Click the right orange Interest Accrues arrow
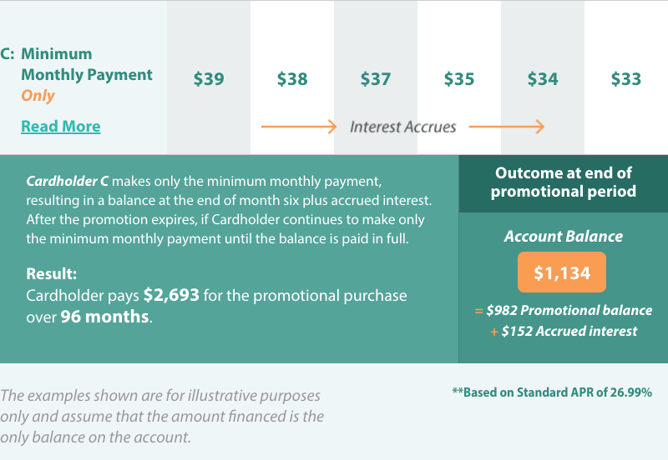 (507, 126)
